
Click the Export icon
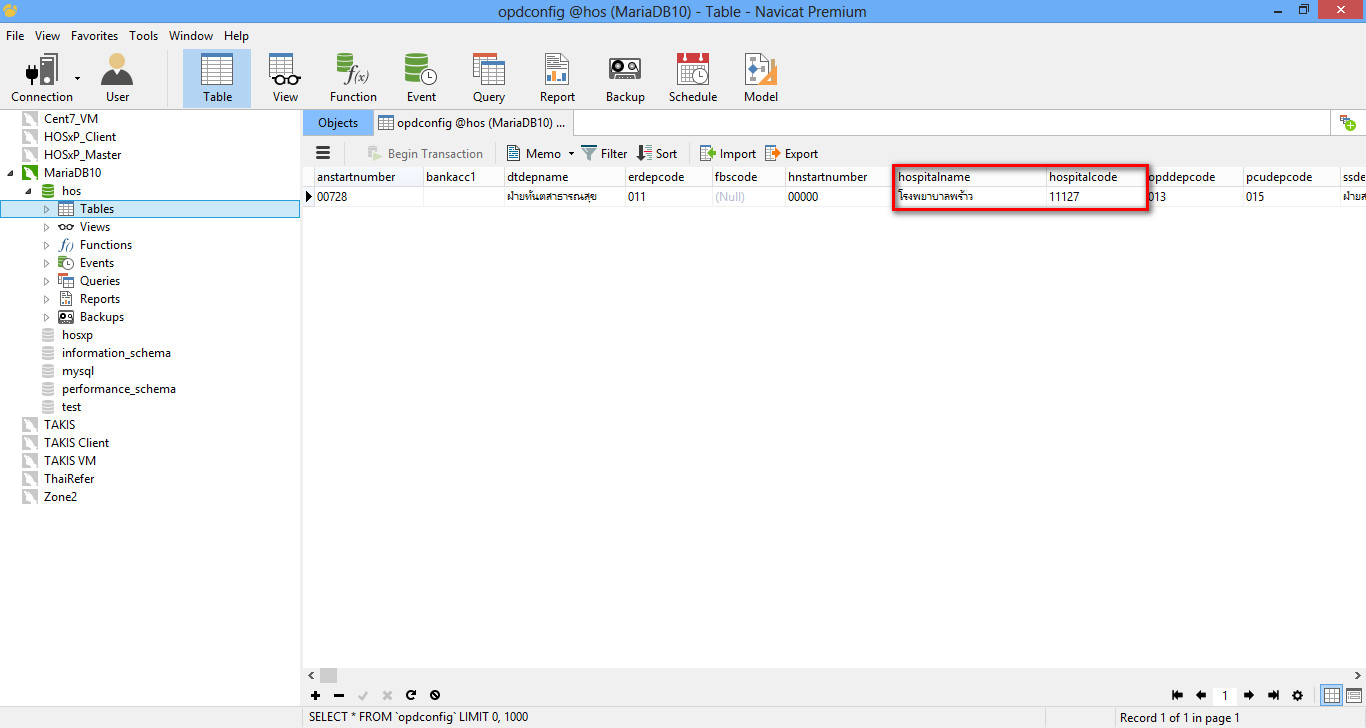pos(791,153)
